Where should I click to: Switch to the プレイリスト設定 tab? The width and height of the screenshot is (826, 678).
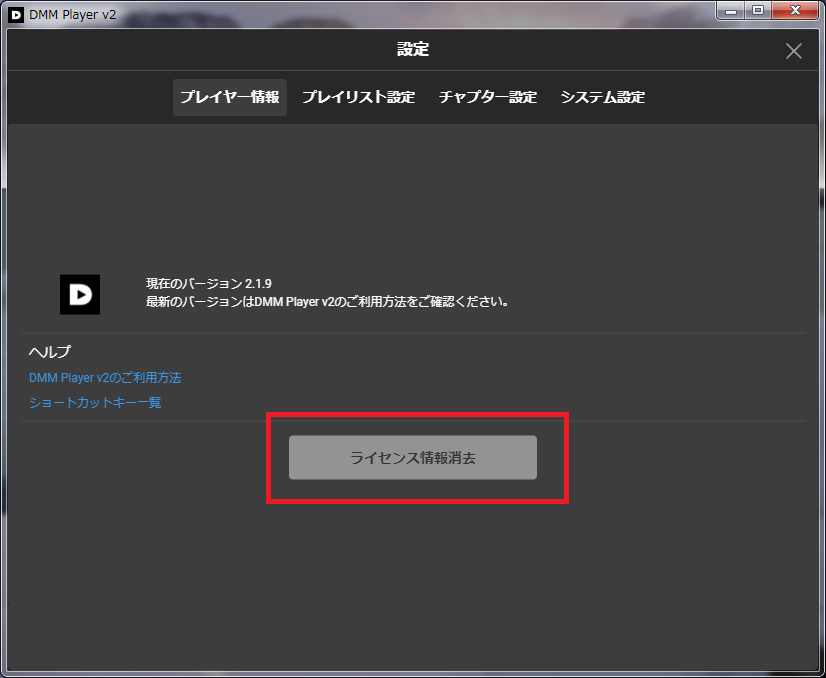point(358,97)
